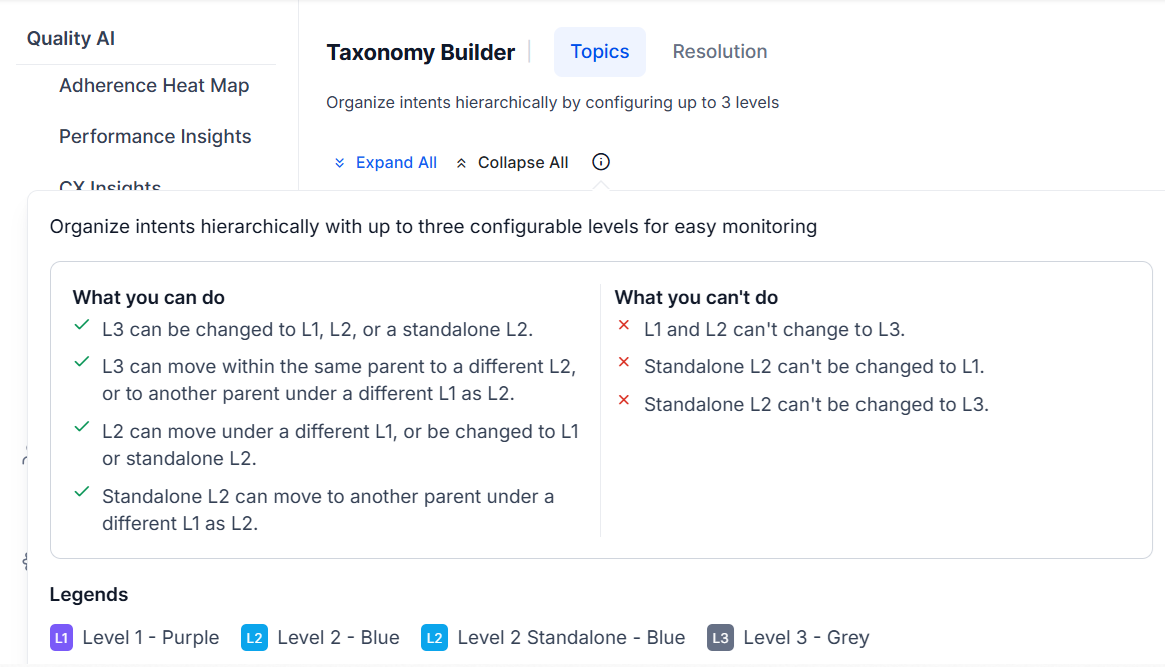Click red X beside 'Standalone L2 can't be changed to L1'

tap(624, 364)
